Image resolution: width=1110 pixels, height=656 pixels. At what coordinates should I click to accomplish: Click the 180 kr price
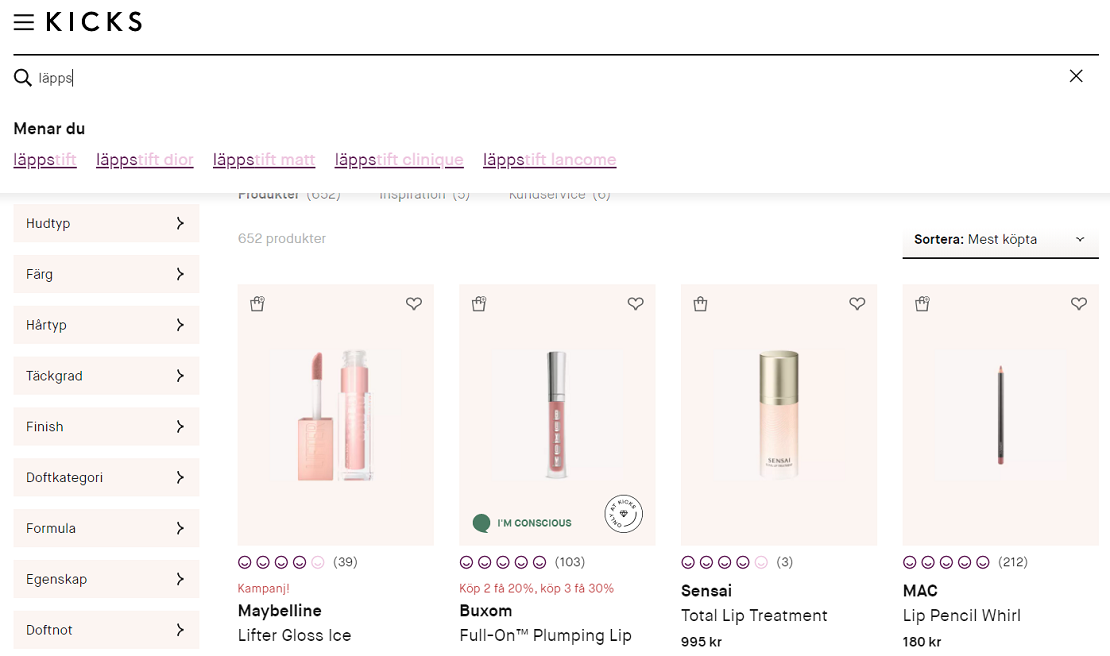922,642
